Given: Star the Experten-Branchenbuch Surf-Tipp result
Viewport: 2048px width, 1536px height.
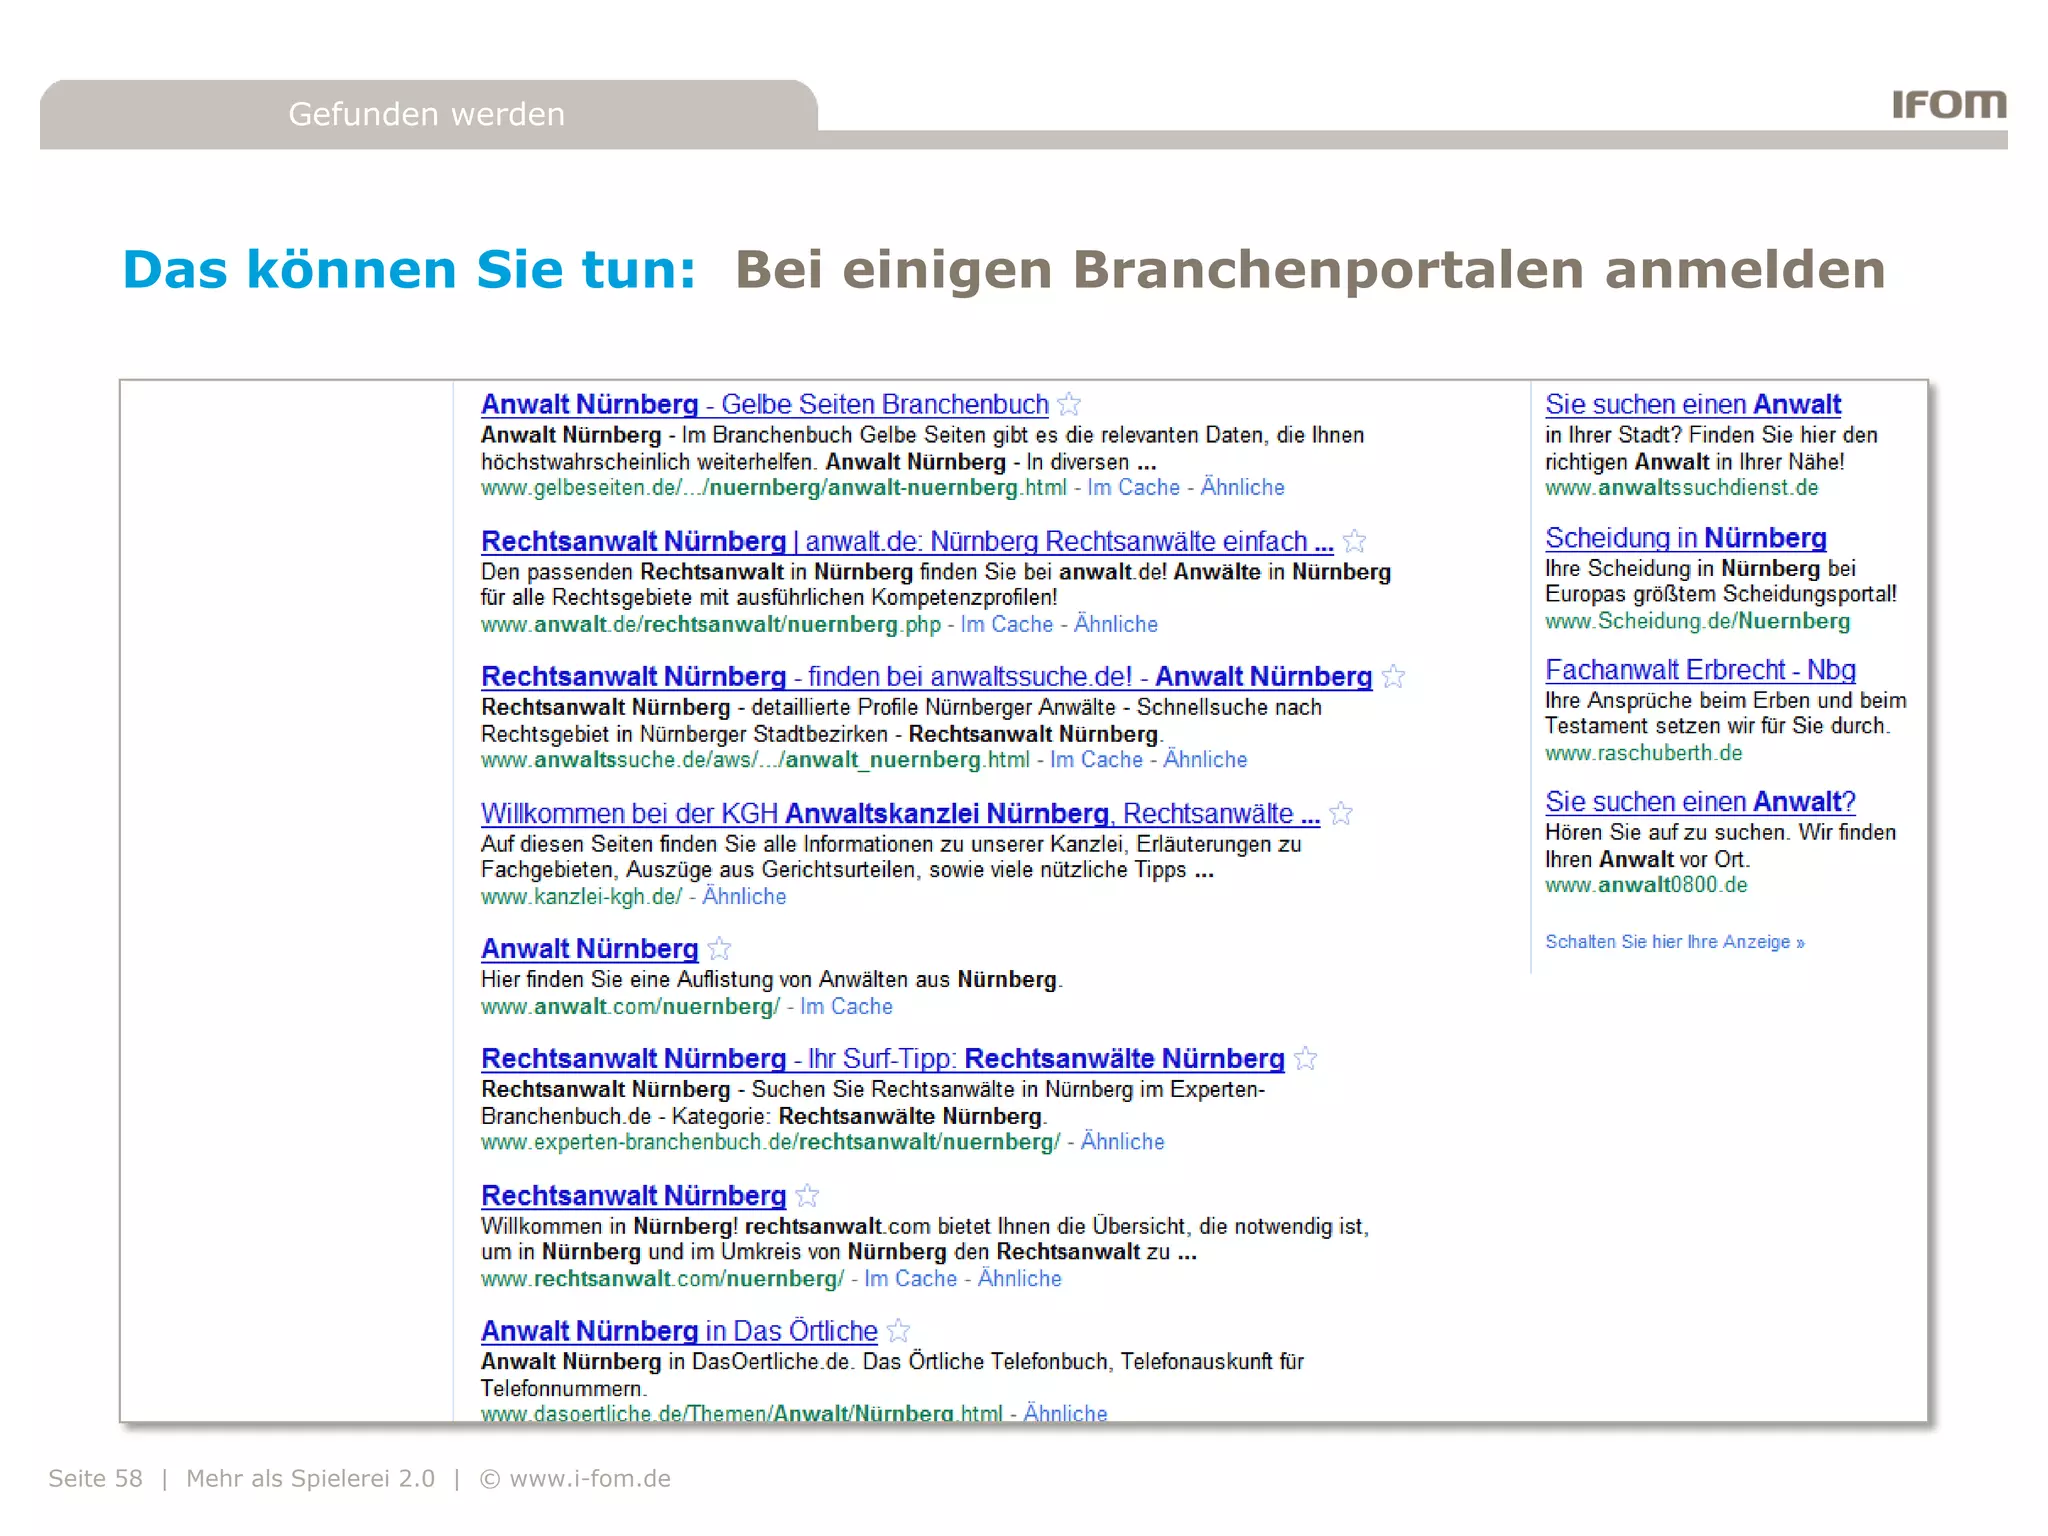Looking at the screenshot, I should 1305,1059.
